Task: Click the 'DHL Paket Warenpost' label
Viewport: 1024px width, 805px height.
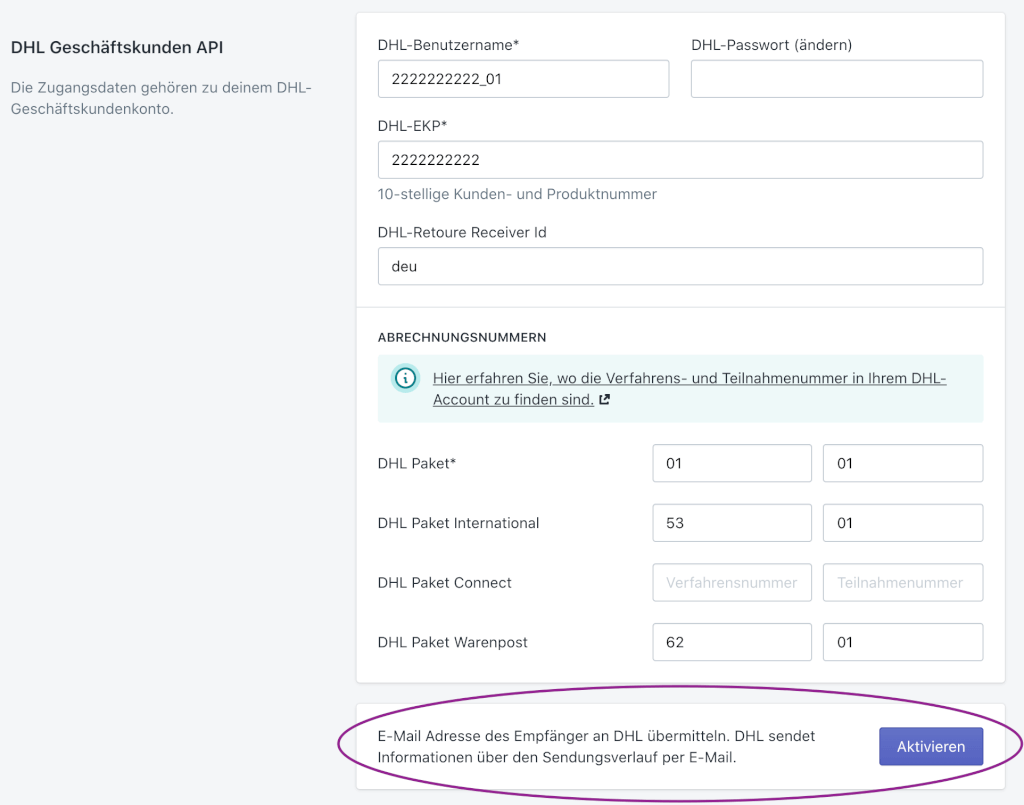Action: point(453,642)
